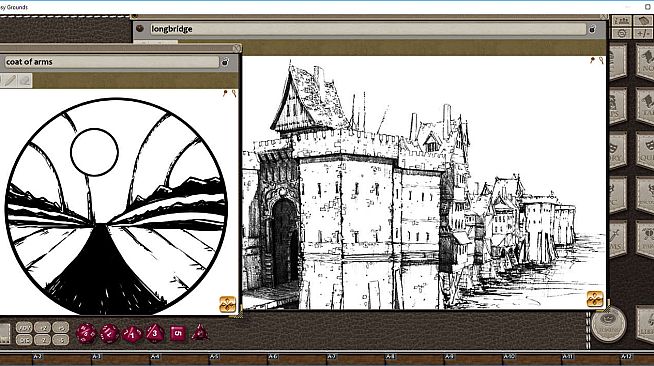
Task: Click the light pin icon in longbridge image
Action: pyautogui.click(x=601, y=60)
